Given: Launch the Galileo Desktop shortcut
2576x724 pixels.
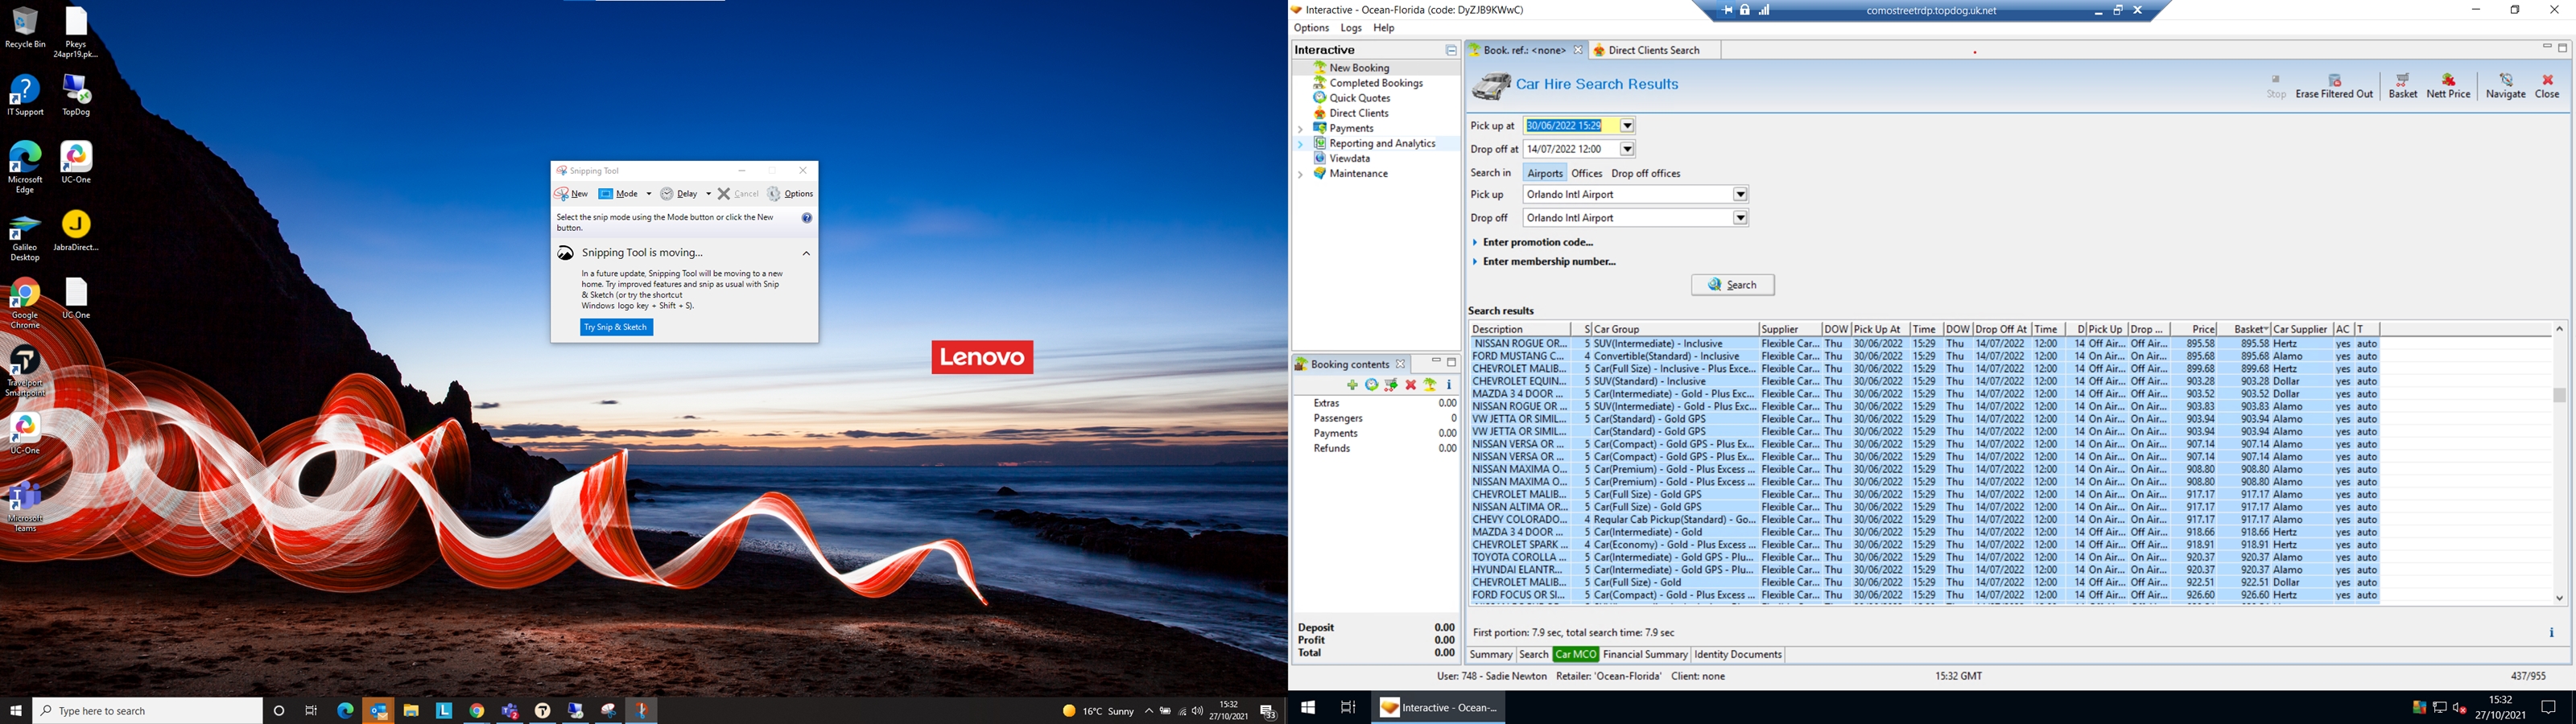Looking at the screenshot, I should (x=25, y=237).
